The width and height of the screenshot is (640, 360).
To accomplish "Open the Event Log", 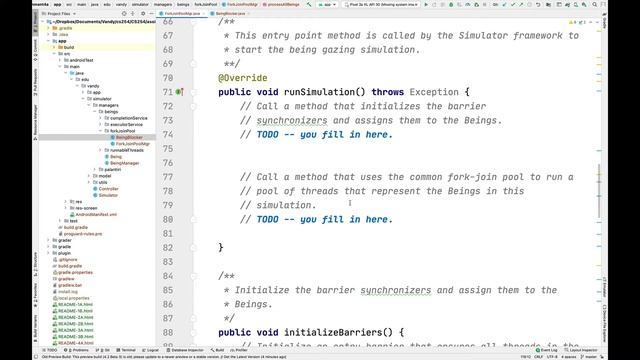I will [547, 350].
